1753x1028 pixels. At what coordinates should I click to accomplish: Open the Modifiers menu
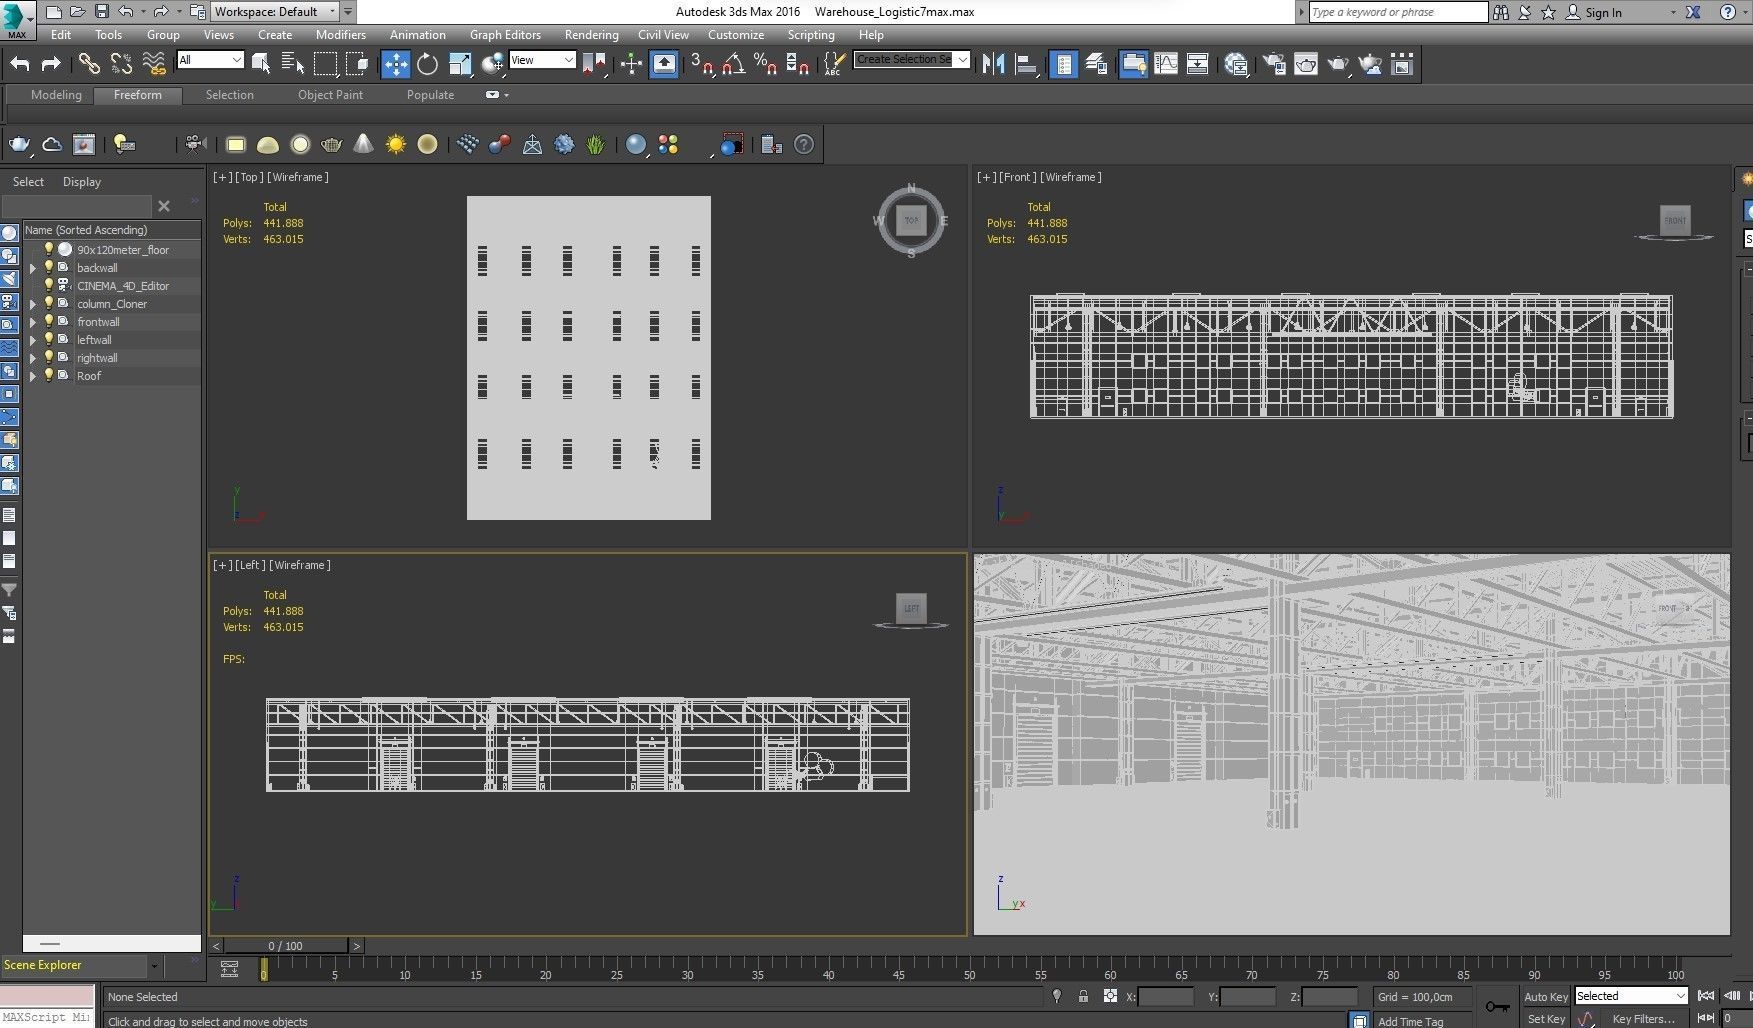click(x=341, y=34)
